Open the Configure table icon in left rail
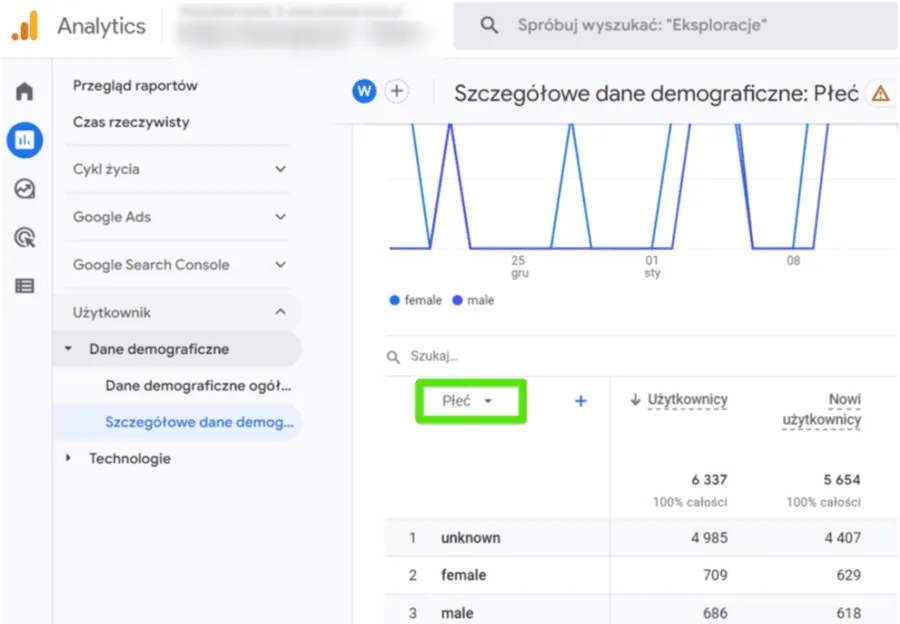Image resolution: width=900 pixels, height=624 pixels. (x=25, y=286)
